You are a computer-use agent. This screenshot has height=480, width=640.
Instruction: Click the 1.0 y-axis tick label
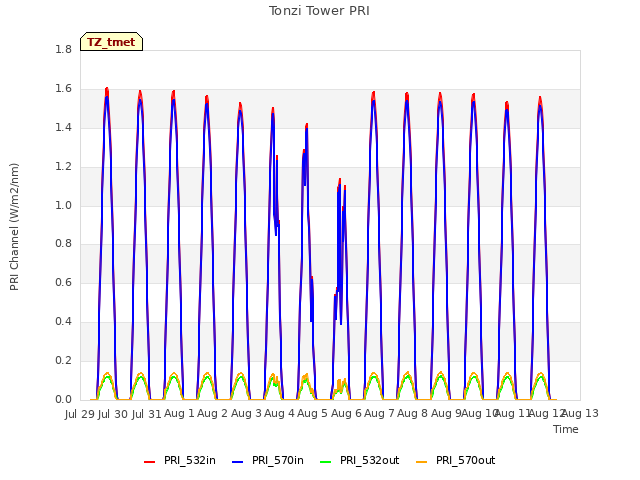point(63,205)
